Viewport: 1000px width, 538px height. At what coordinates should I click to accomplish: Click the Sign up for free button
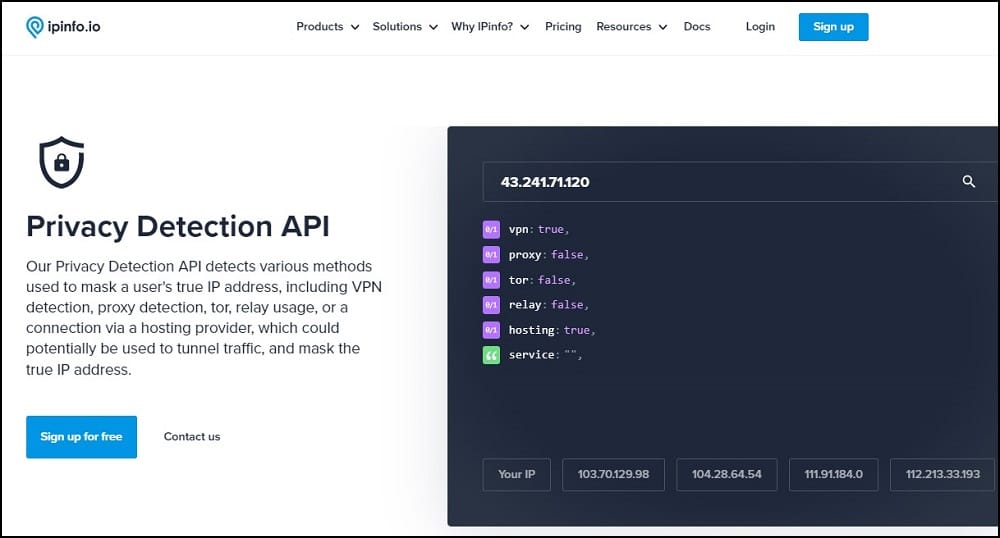(81, 437)
